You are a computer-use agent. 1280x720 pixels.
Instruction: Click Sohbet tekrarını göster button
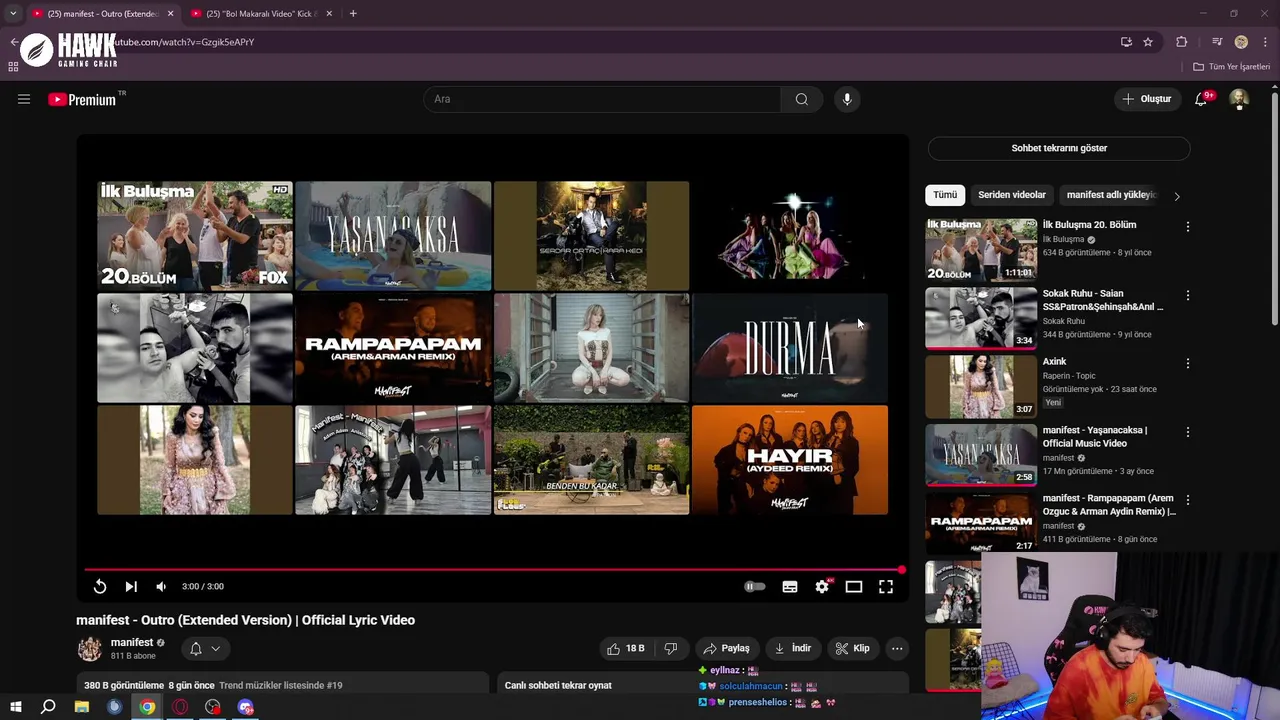1059,148
